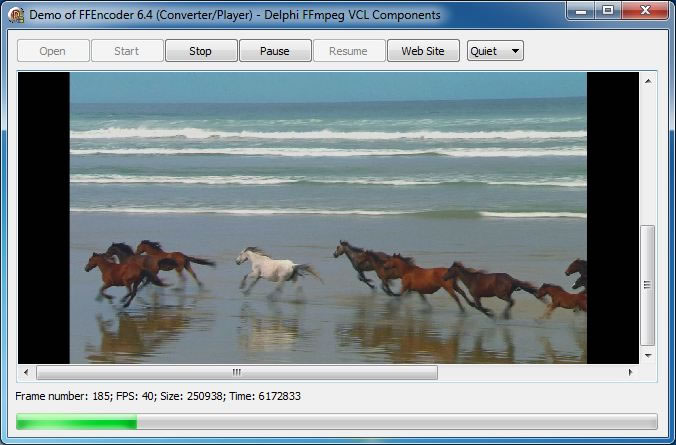
Task: Open the Quiet log level dropdown
Action: (x=495, y=51)
